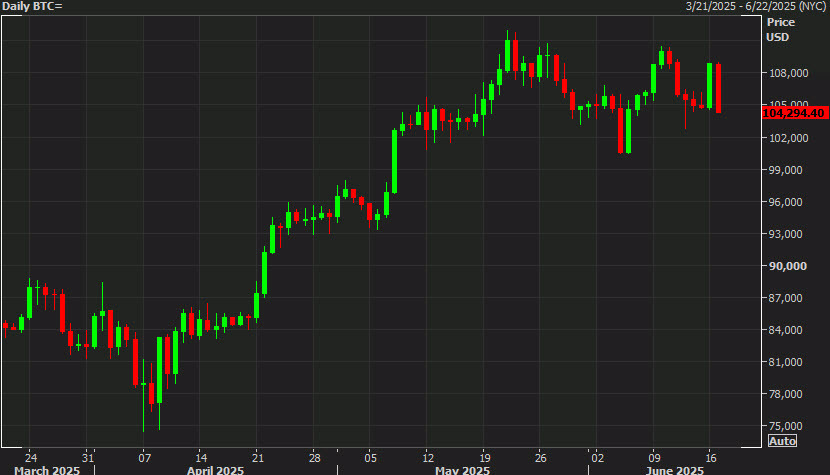Image resolution: width=830 pixels, height=475 pixels.
Task: Click the 07 date tick label
Action: click(145, 458)
